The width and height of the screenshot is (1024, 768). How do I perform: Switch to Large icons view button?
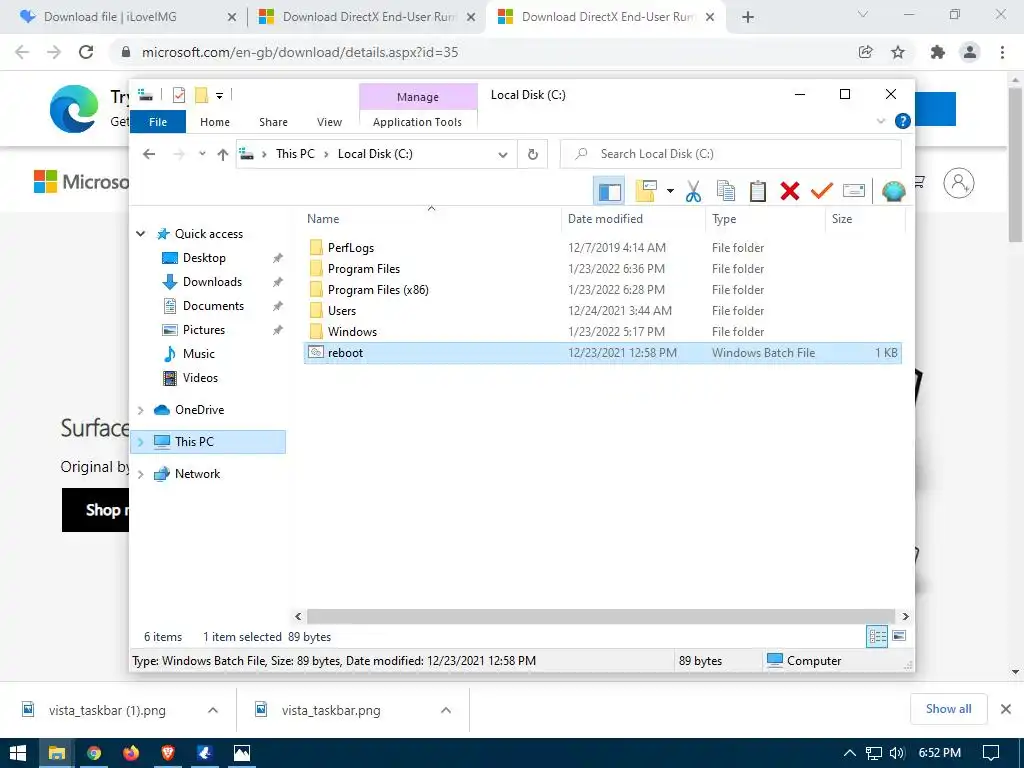pos(899,636)
